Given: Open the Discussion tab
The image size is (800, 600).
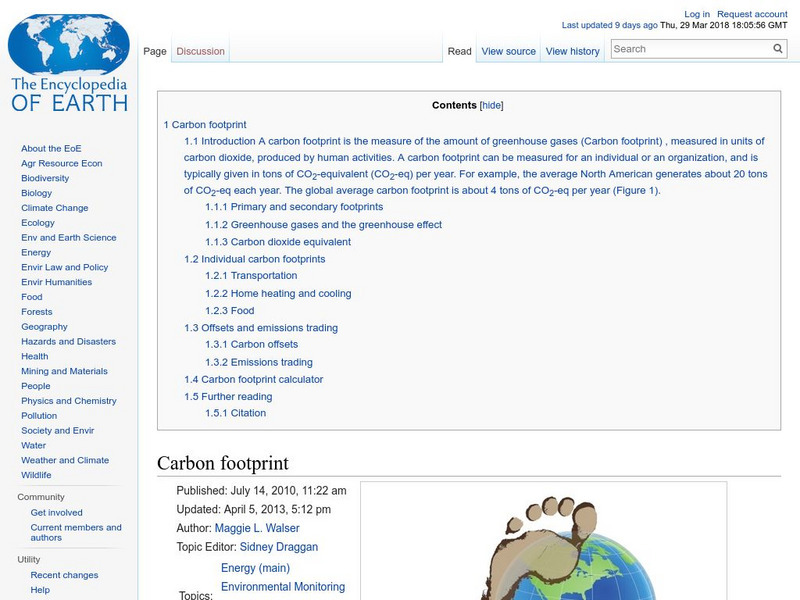Looking at the screenshot, I should [201, 52].
